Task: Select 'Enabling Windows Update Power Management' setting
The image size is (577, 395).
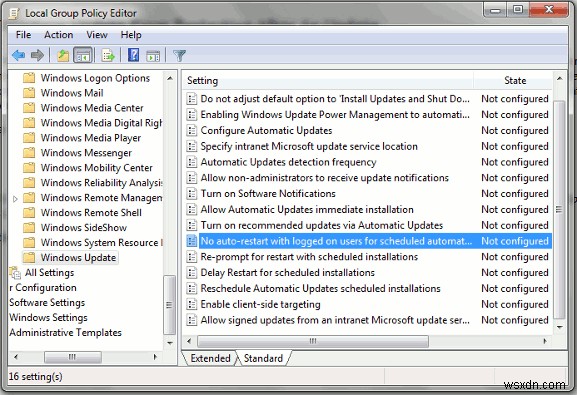Action: (x=368, y=114)
